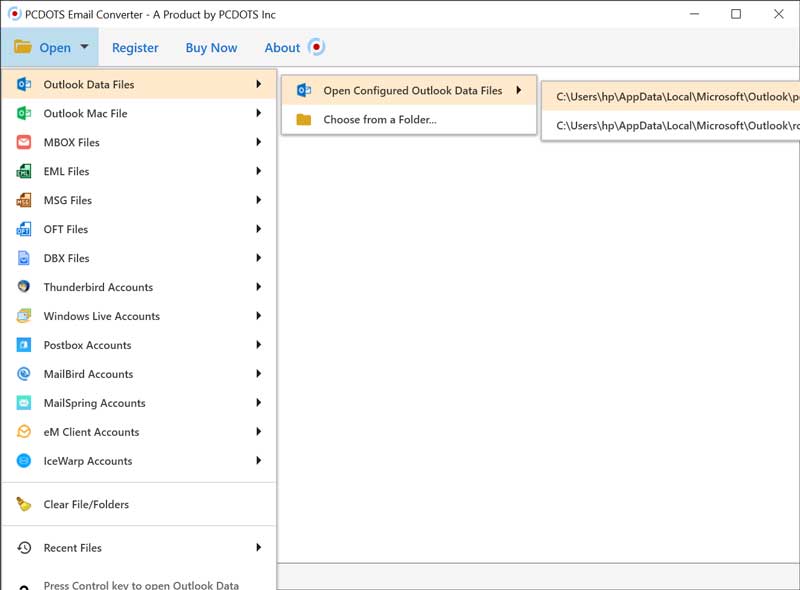Viewport: 800px width, 590px height.
Task: Click the Register button
Action: [x=135, y=47]
